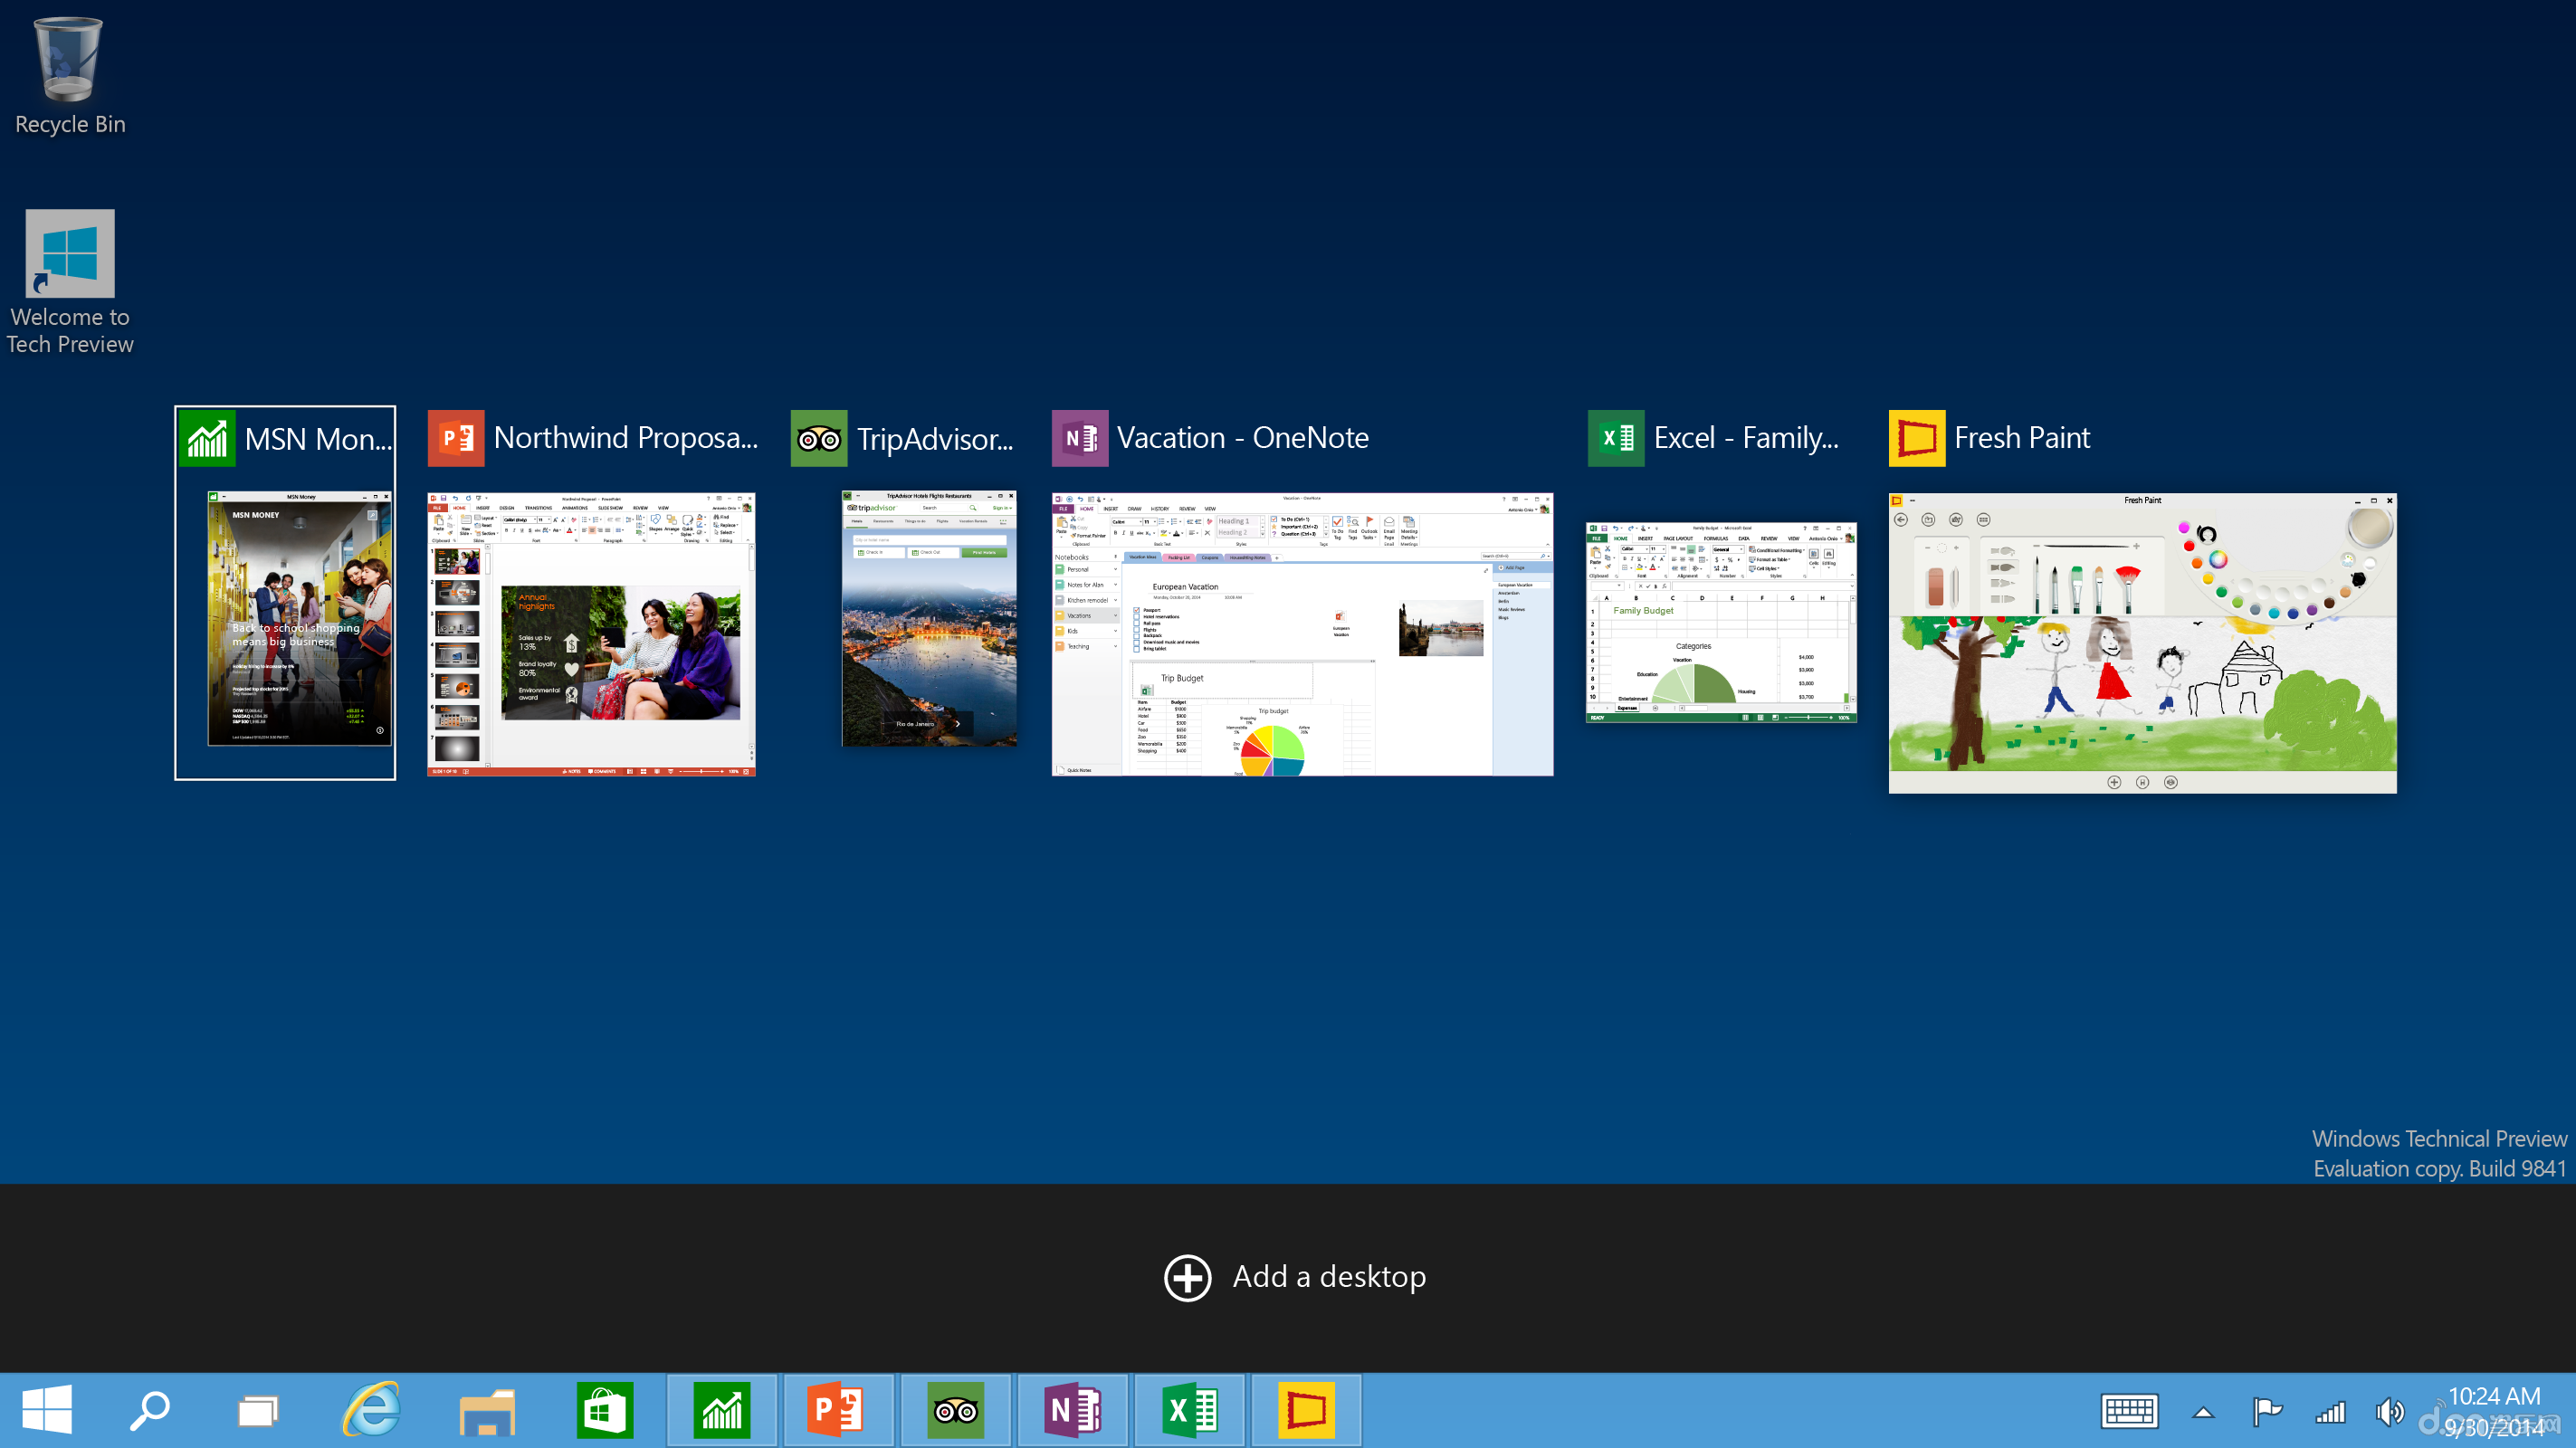2576x1448 pixels.
Task: Open Task View virtual desktops panel
Action: (262, 1409)
